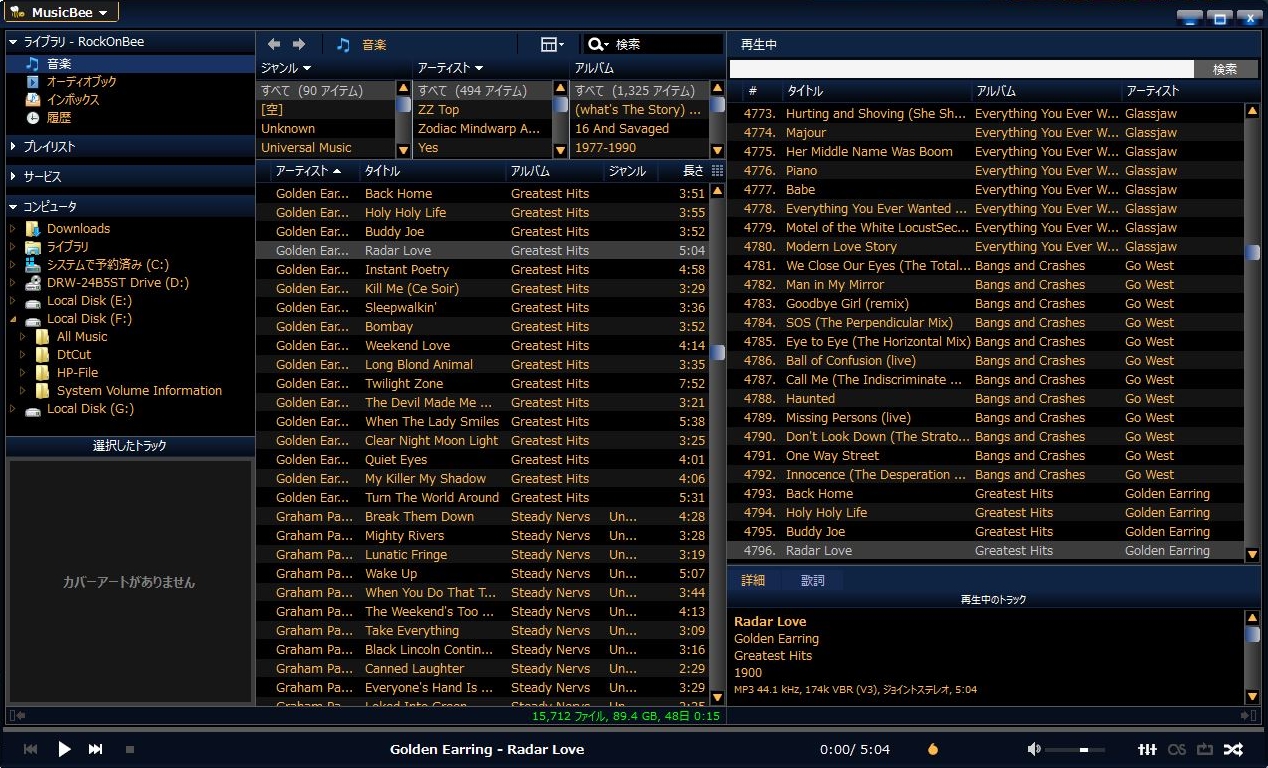Select Local Disk (E:) drive
This screenshot has height=768, width=1268.
tap(89, 300)
